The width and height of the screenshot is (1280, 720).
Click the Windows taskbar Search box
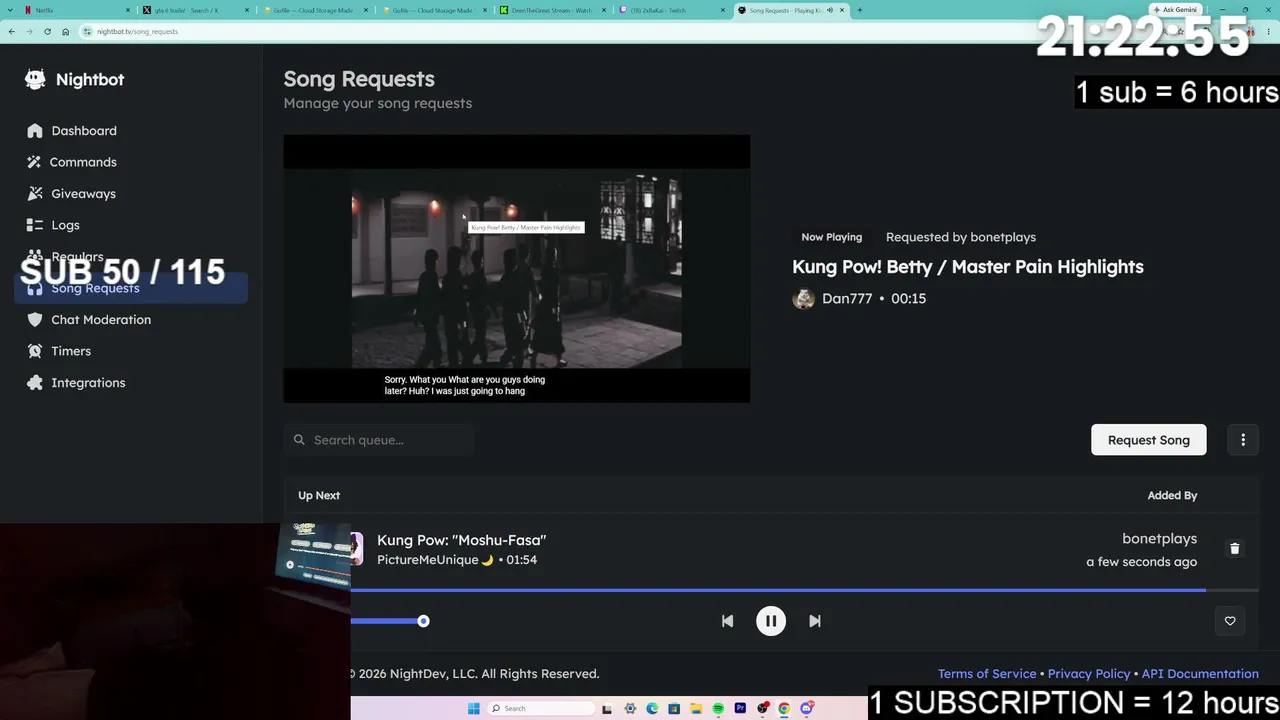tap(540, 709)
